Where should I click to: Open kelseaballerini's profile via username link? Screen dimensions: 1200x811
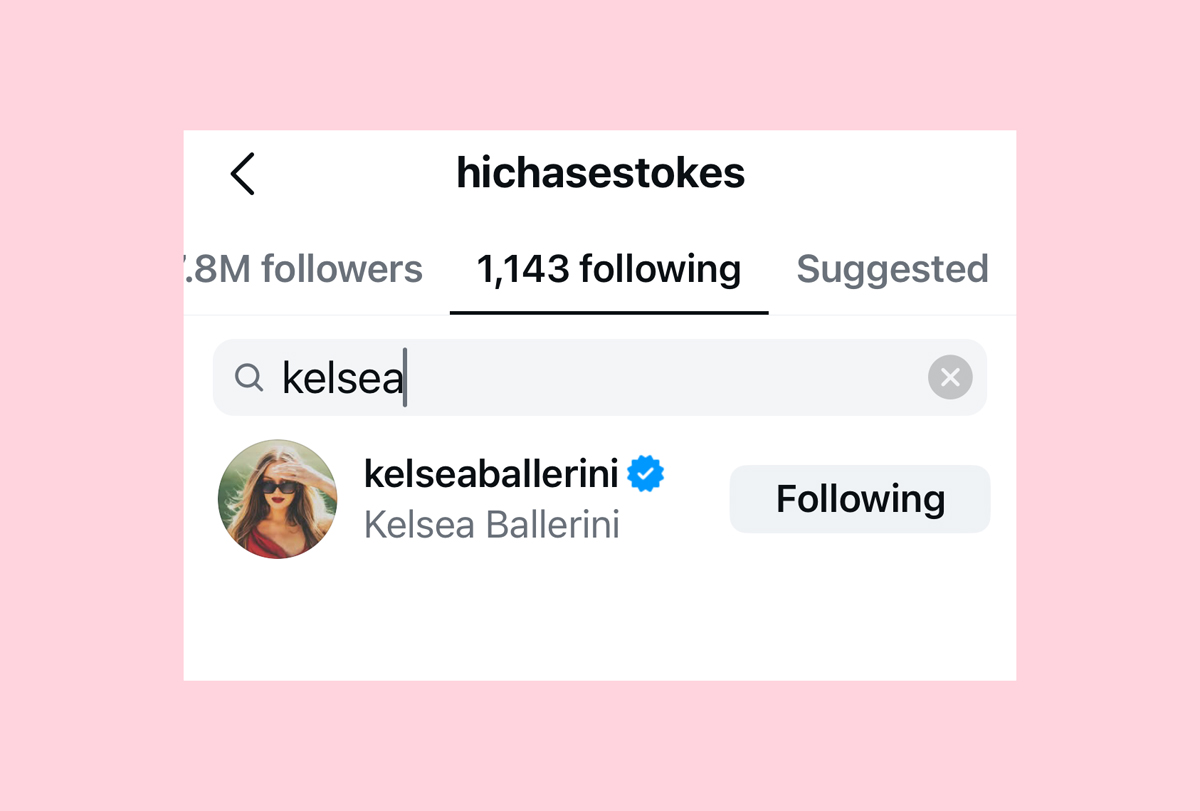pos(490,473)
